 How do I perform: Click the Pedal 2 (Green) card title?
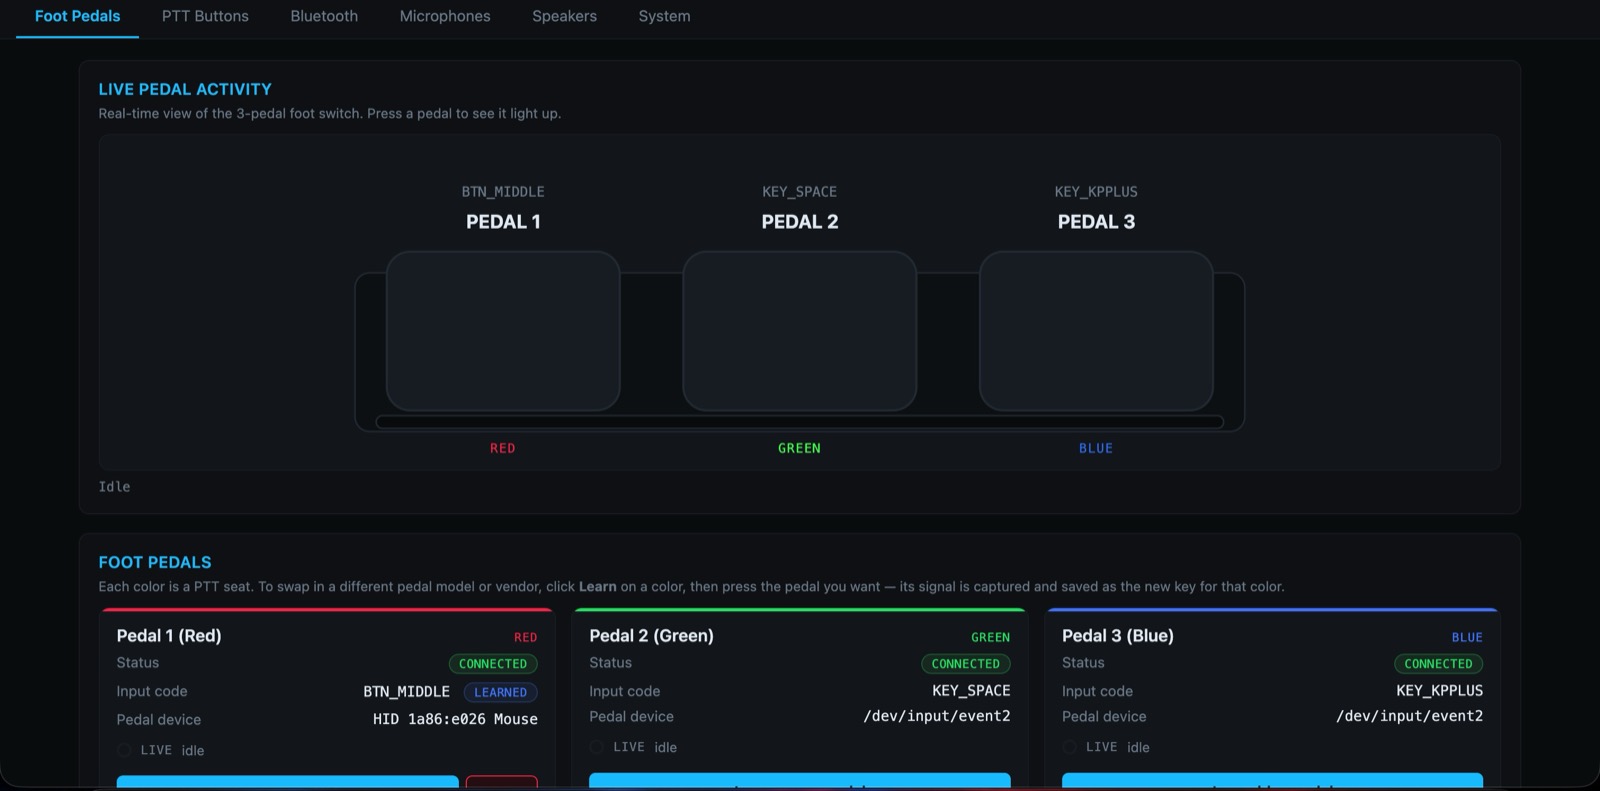(651, 636)
